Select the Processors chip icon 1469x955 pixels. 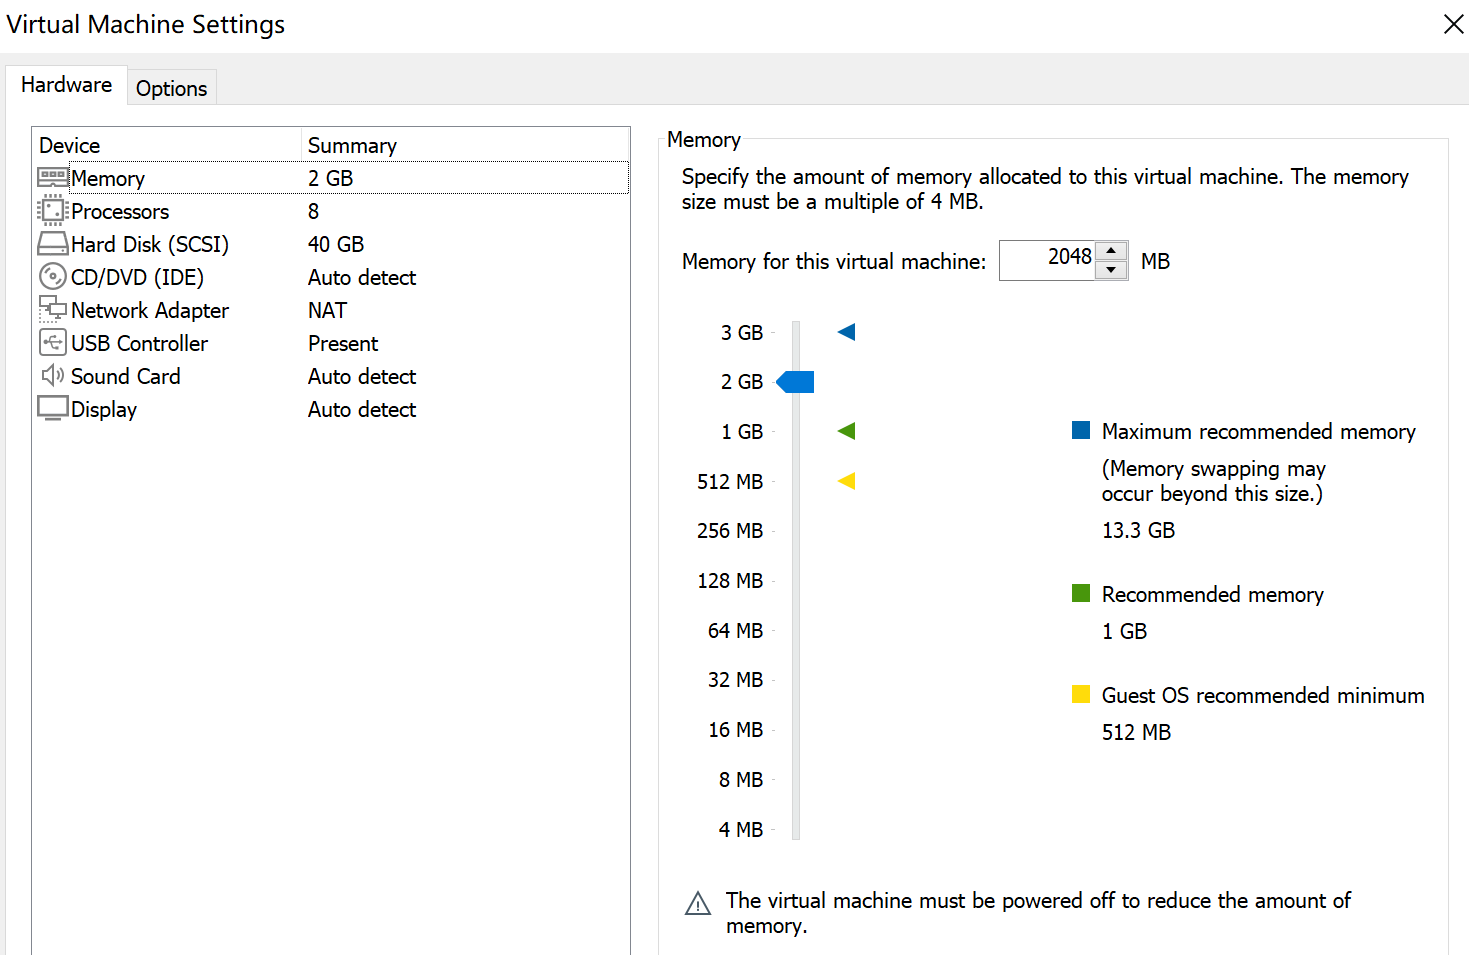(x=53, y=211)
